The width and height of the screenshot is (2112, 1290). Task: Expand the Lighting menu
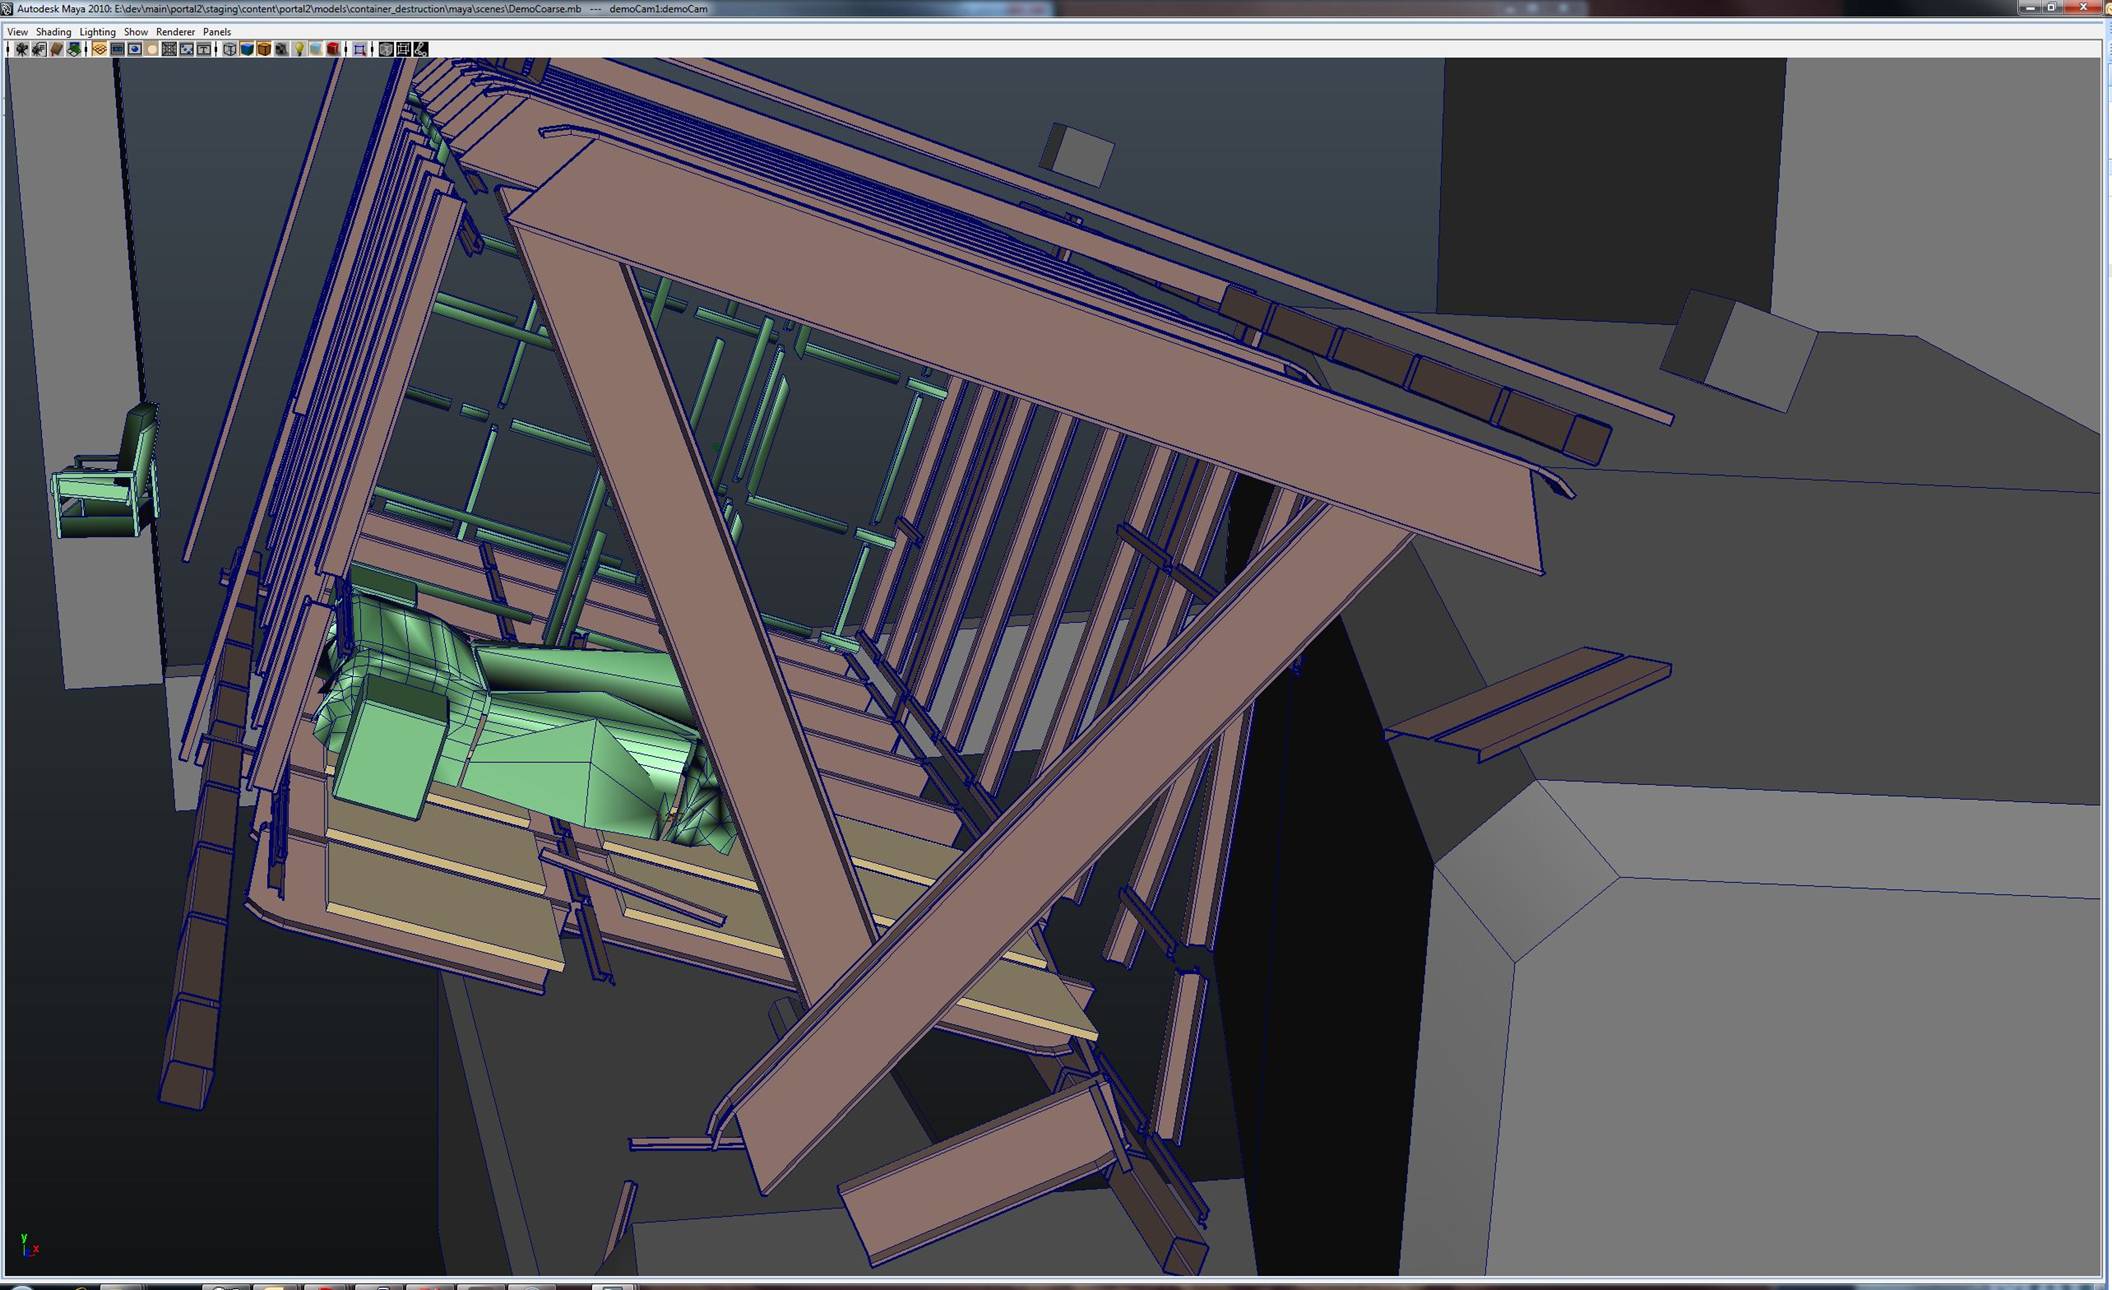click(x=97, y=32)
